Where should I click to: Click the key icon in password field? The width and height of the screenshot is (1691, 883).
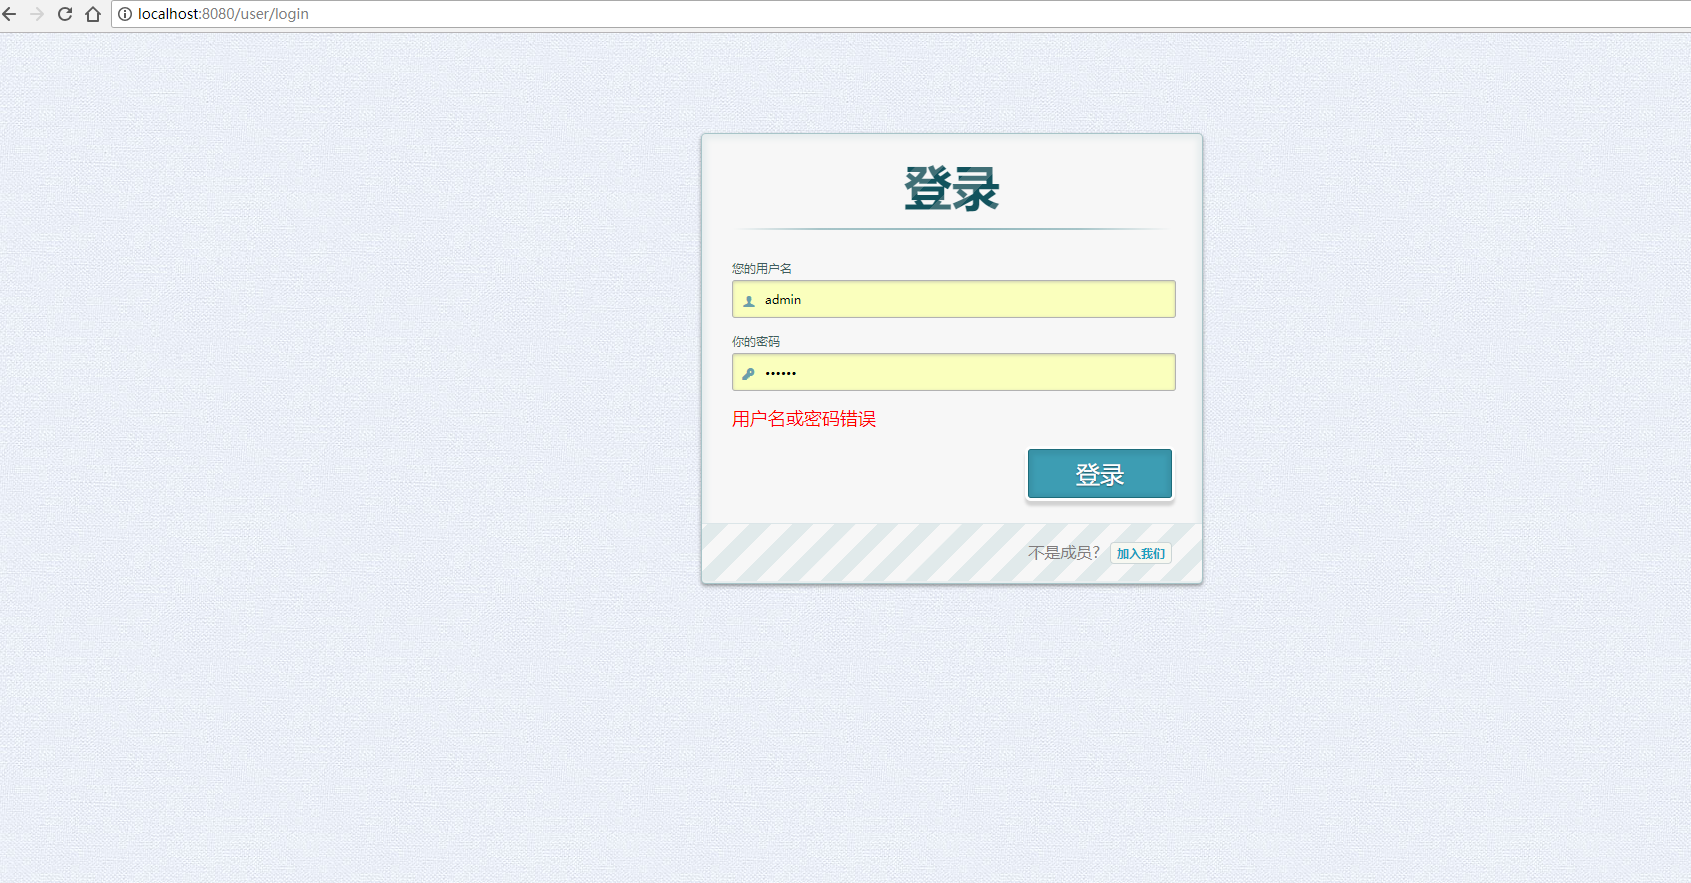pyautogui.click(x=749, y=373)
